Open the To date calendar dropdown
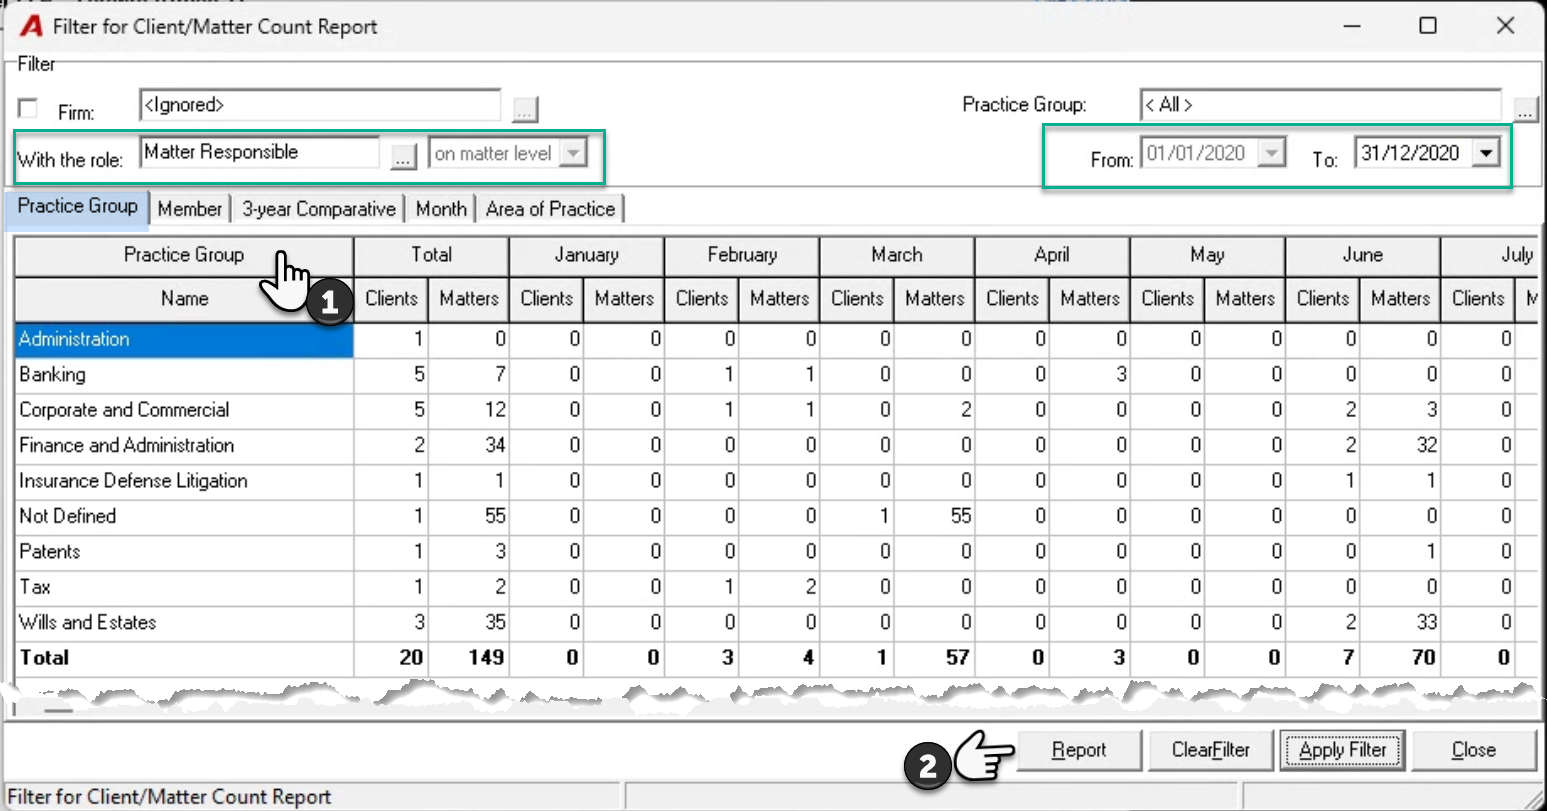The height and width of the screenshot is (811, 1547). (x=1487, y=153)
